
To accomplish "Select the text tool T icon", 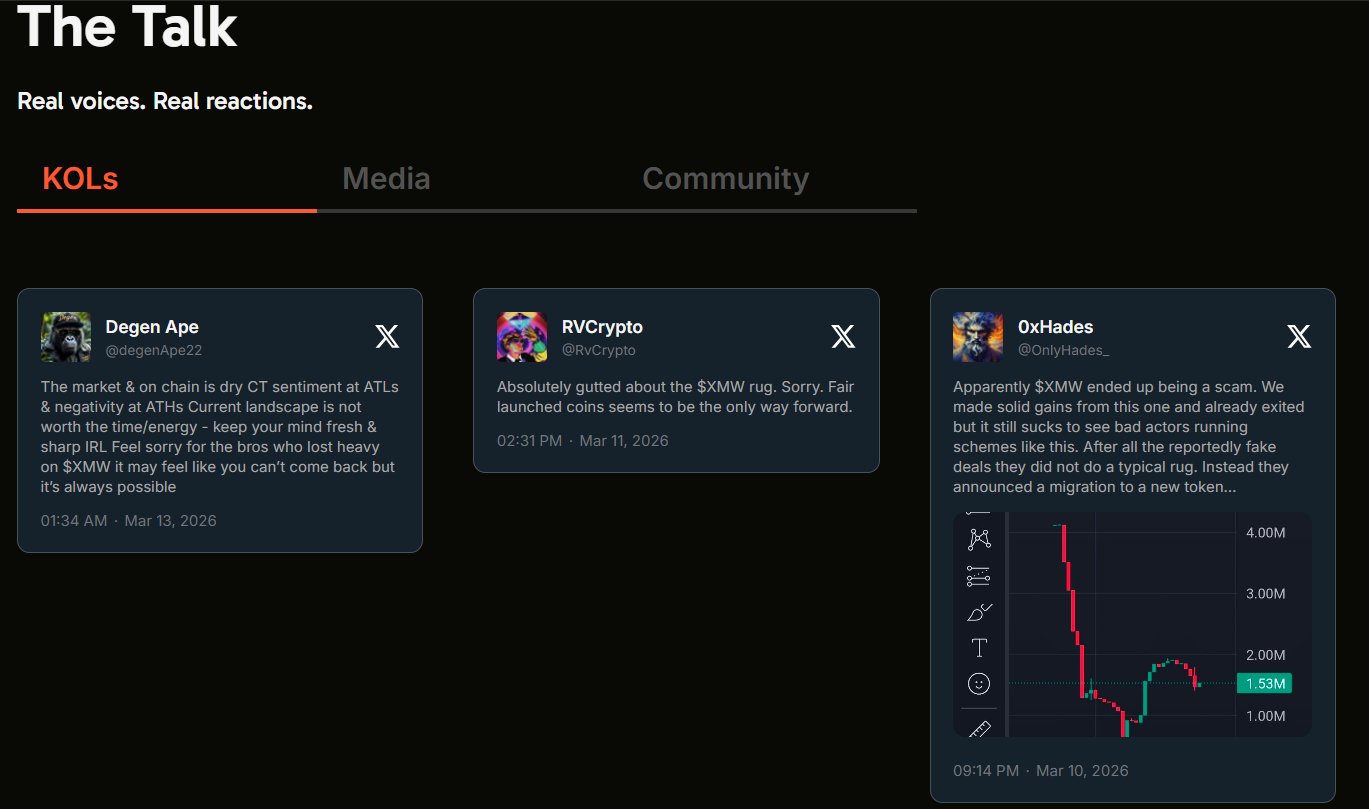I will [979, 648].
